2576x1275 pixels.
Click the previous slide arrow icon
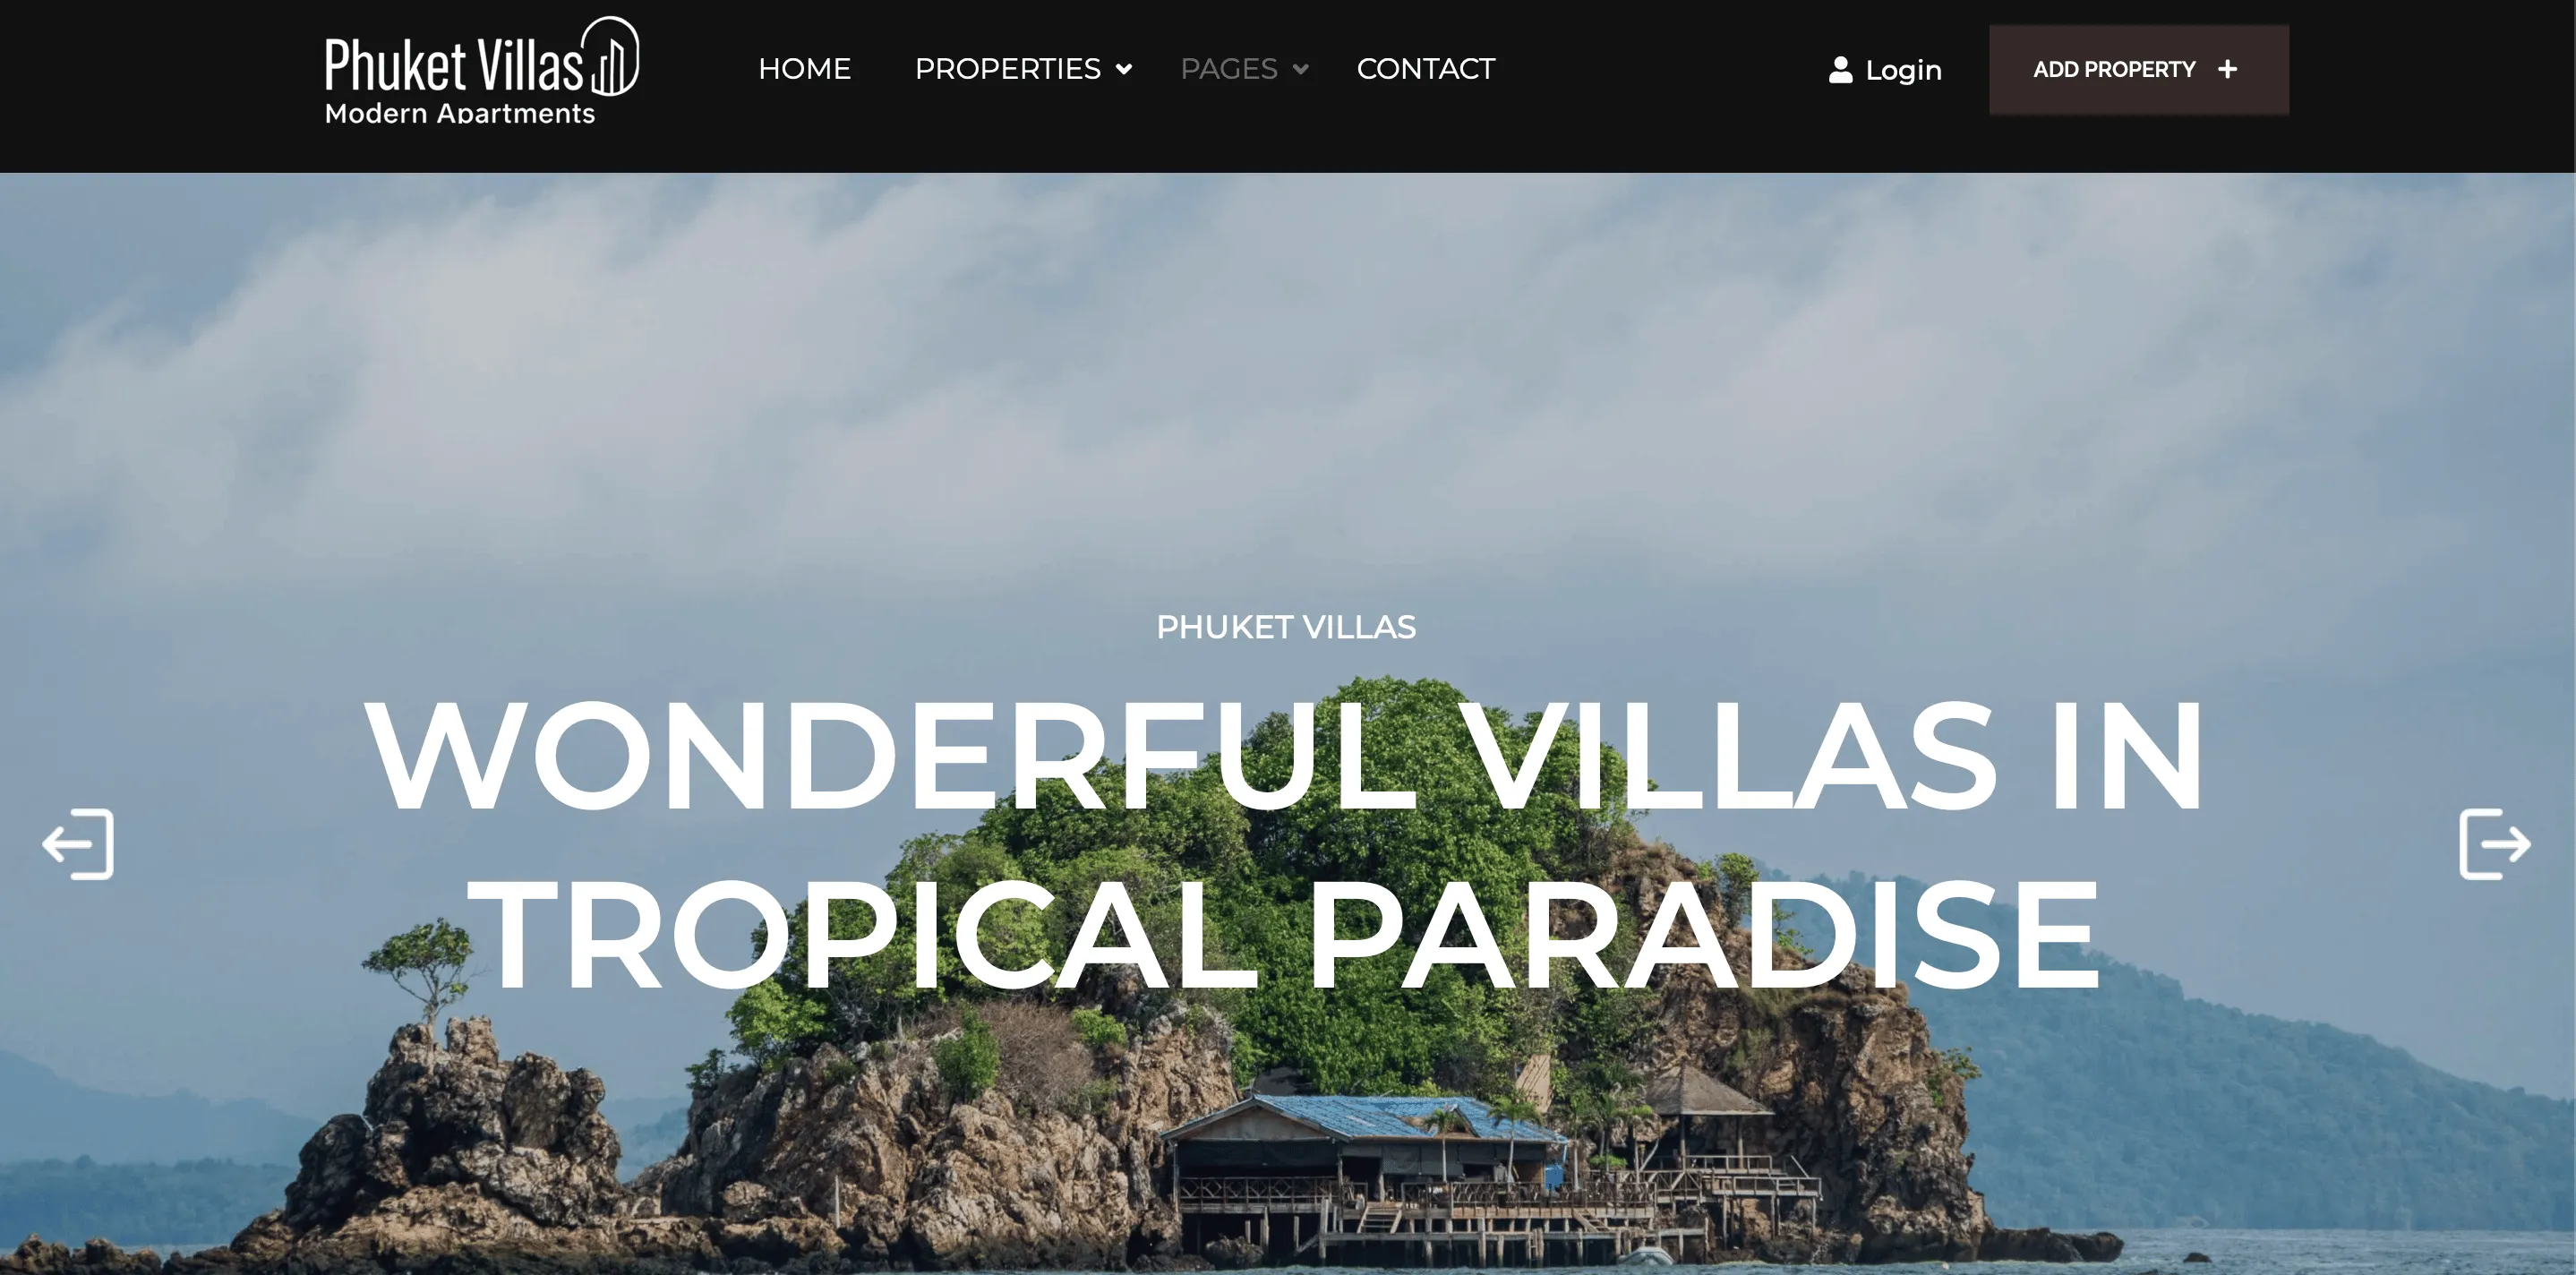78,844
